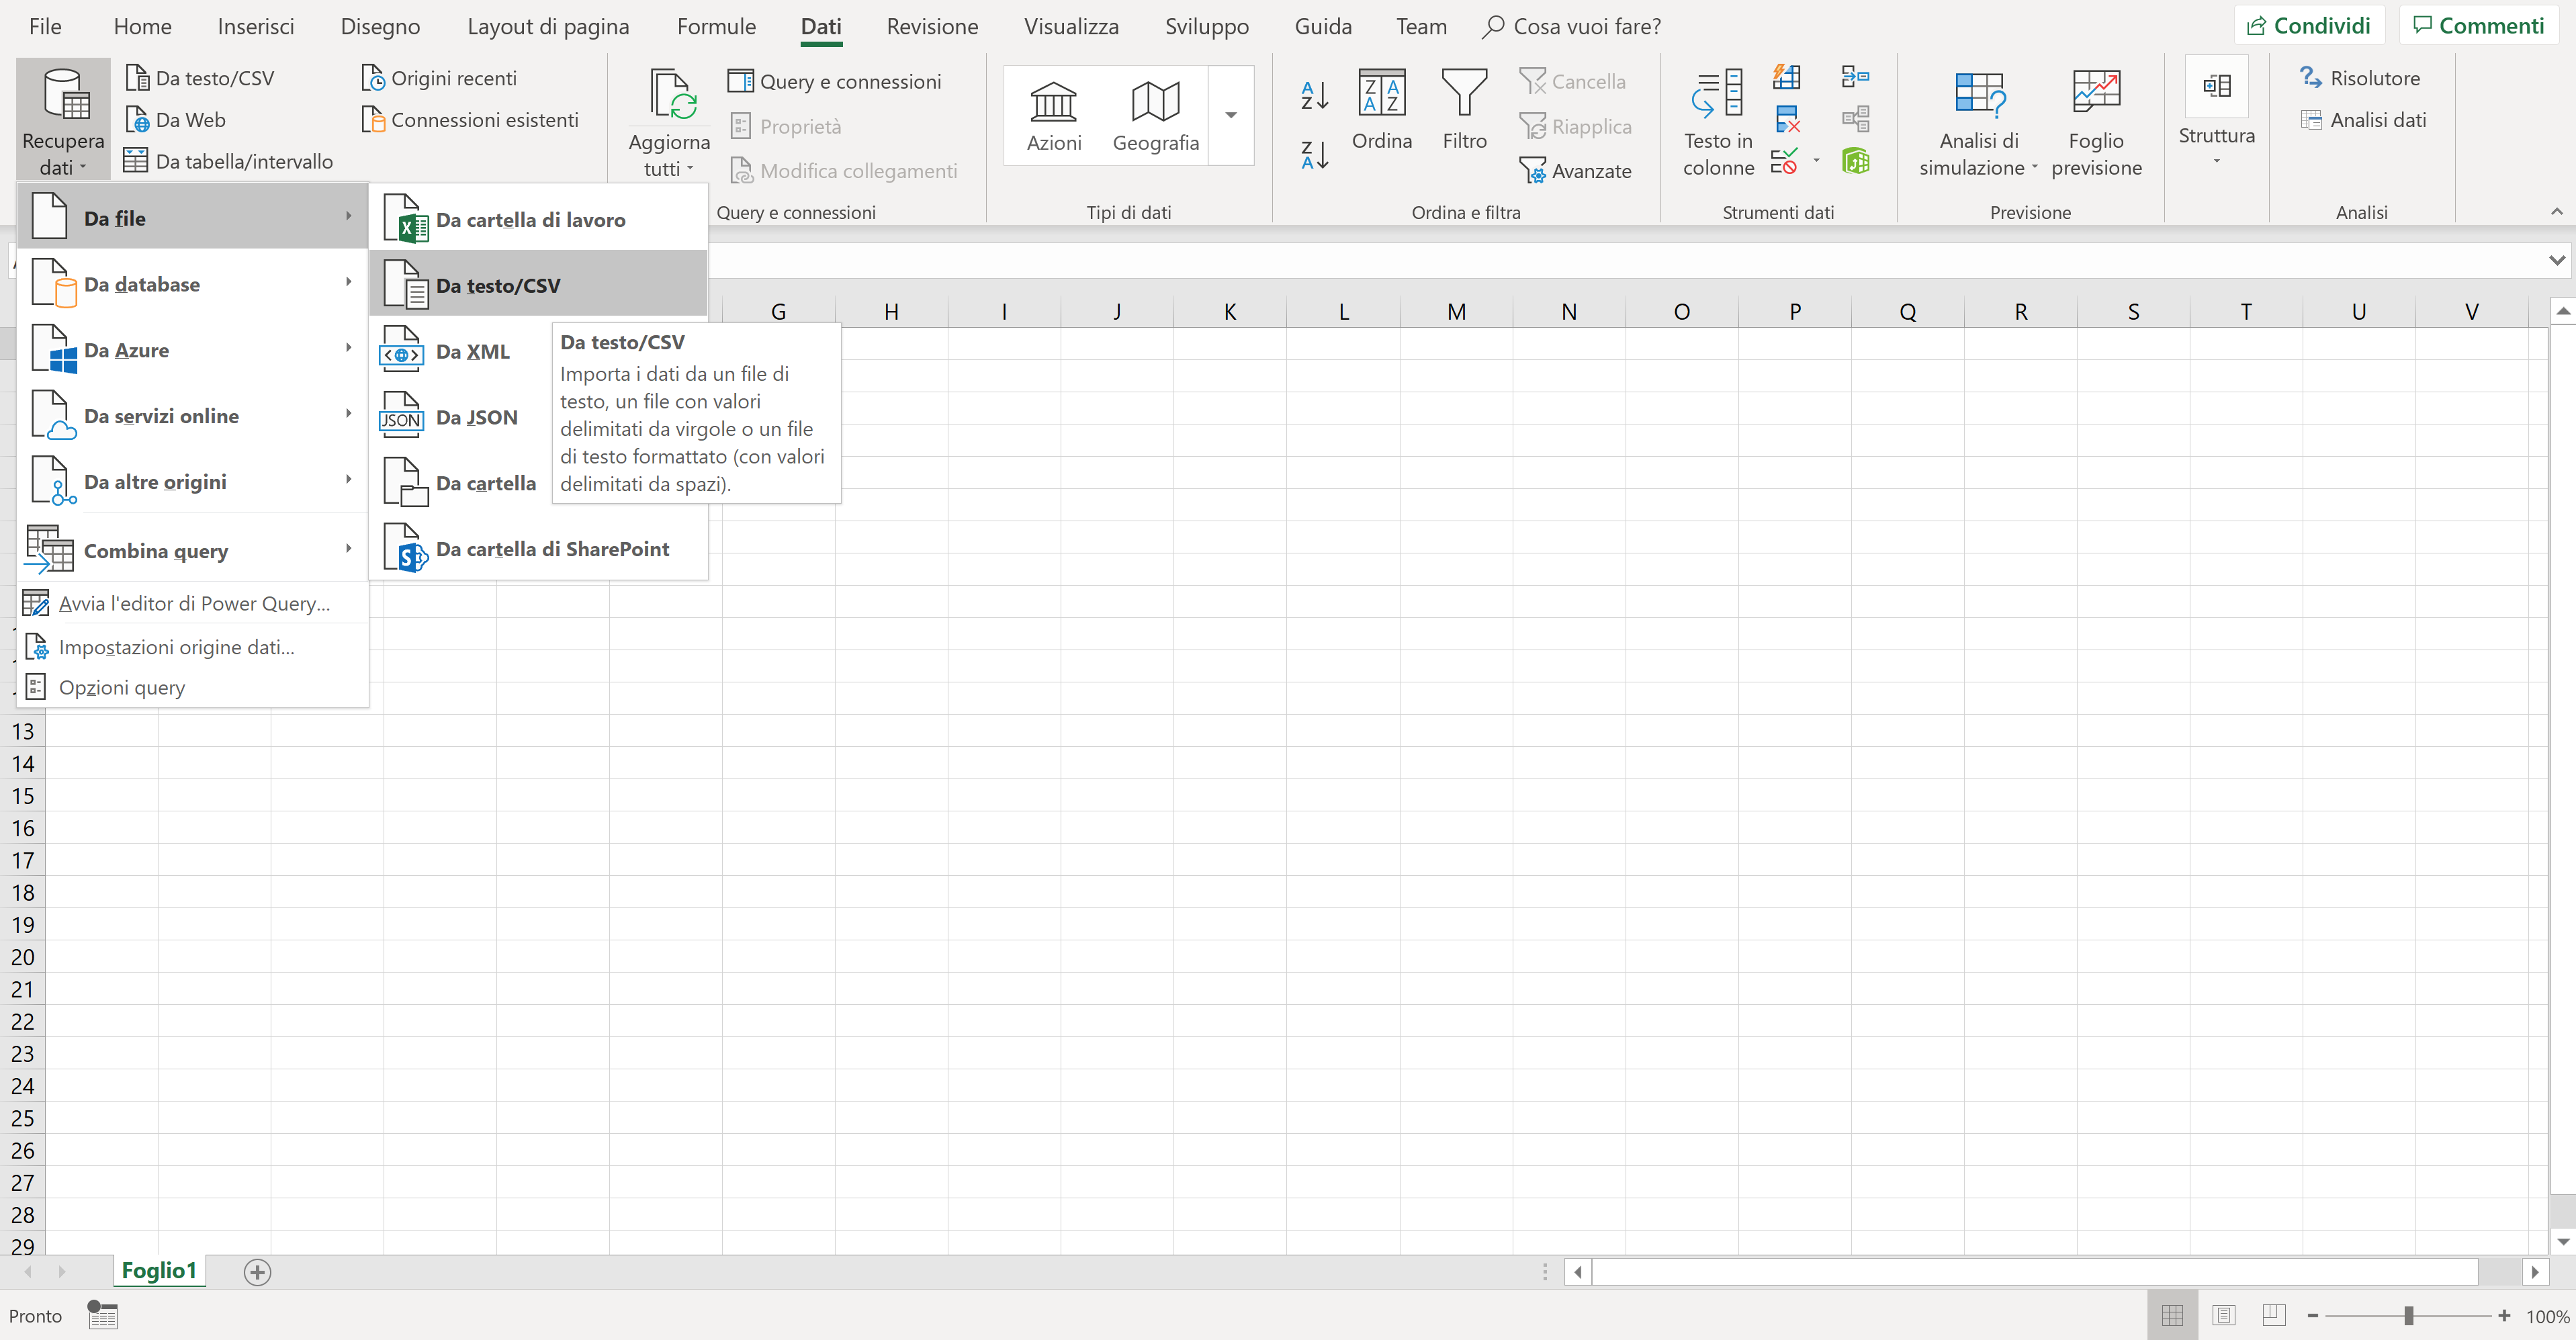Click Da Web in the ribbon
Image resolution: width=2576 pixels, height=1340 pixels.
[x=176, y=120]
